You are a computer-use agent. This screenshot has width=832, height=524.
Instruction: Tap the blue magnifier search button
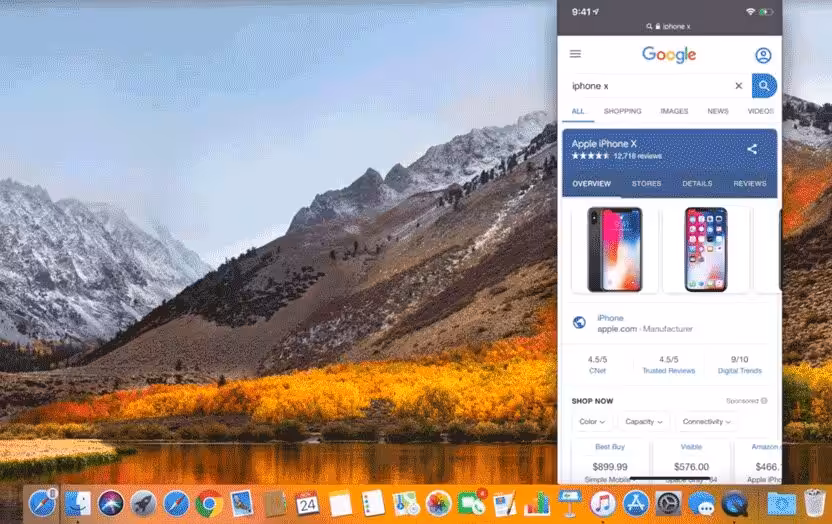(764, 86)
